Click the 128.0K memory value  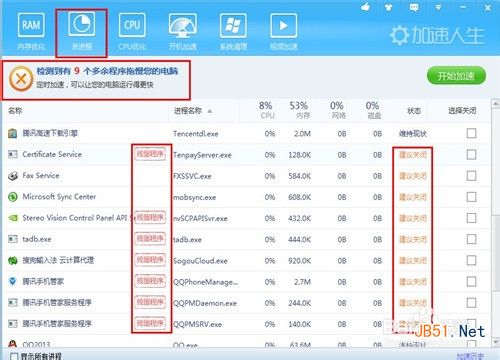pyautogui.click(x=299, y=155)
